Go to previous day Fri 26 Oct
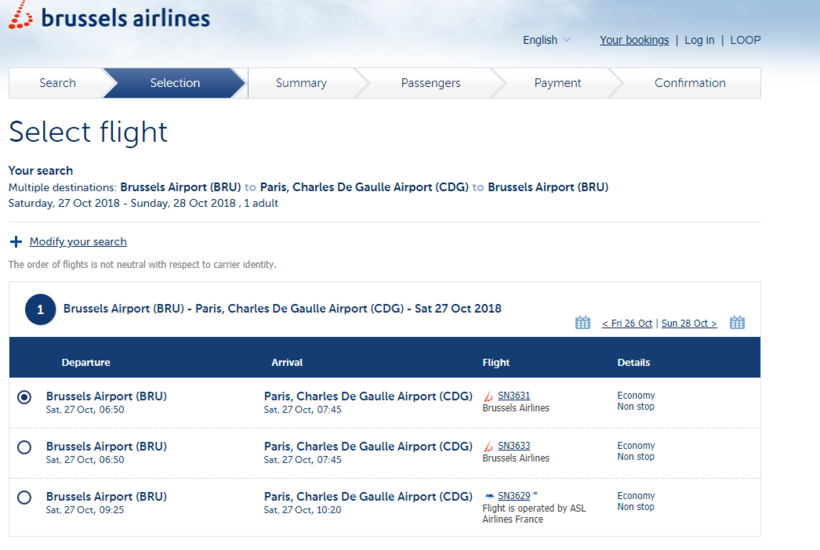Image resolution: width=820 pixels, height=550 pixels. (627, 324)
